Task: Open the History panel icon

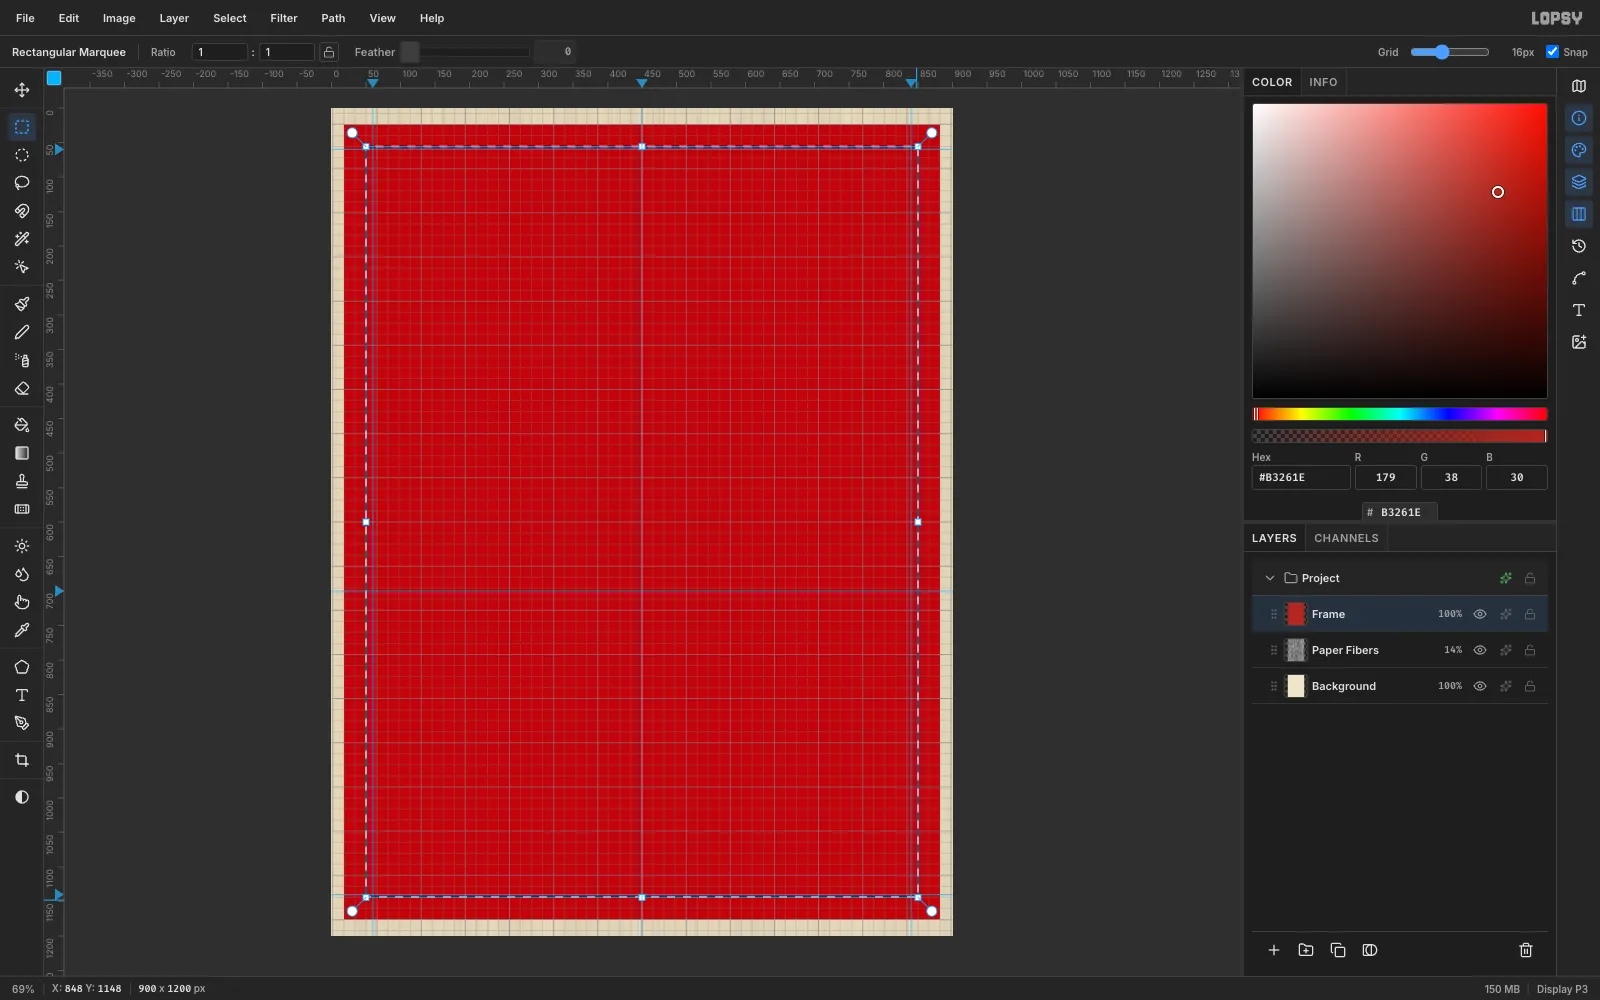Action: click(1579, 246)
